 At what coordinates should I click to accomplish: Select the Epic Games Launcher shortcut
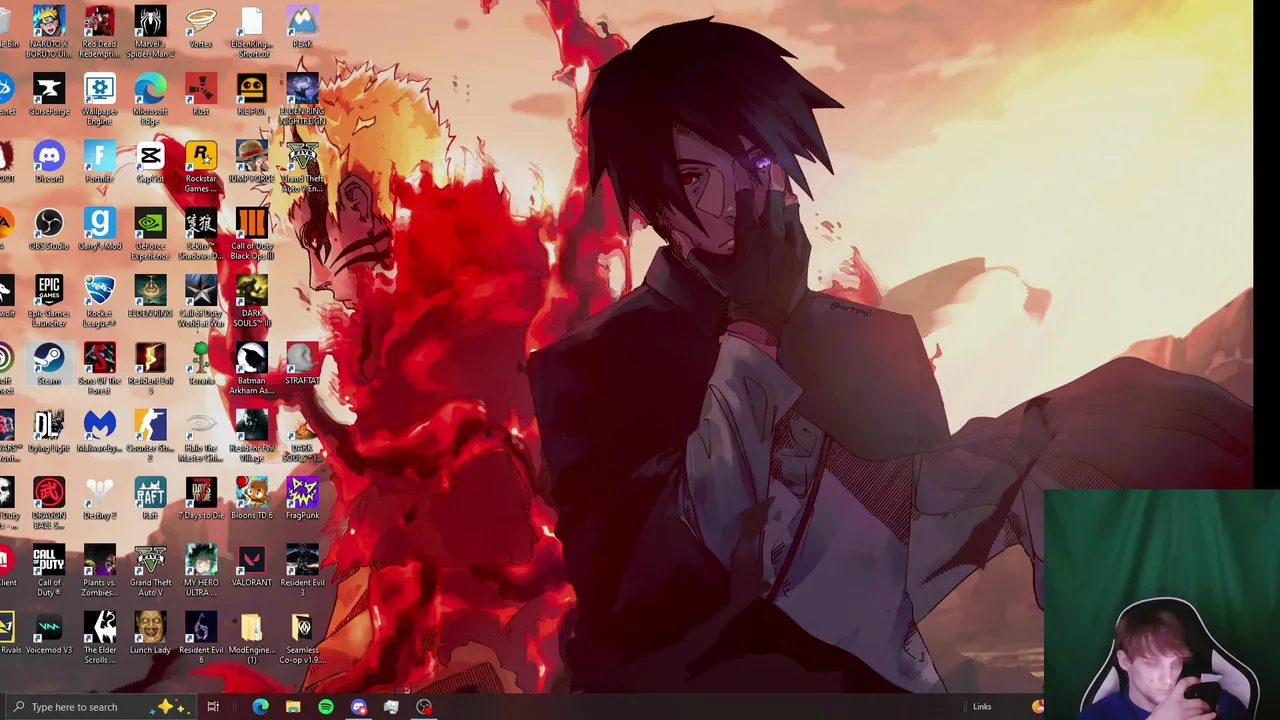coord(49,300)
